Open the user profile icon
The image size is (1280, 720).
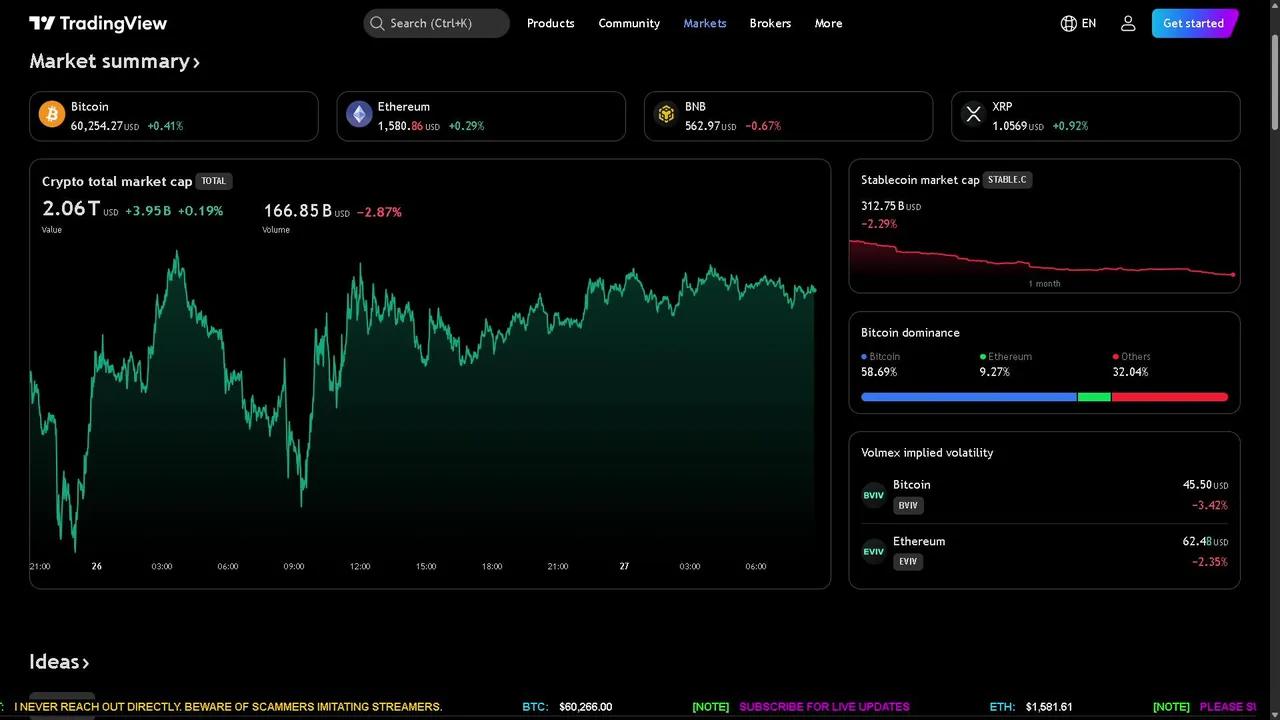pyautogui.click(x=1128, y=23)
